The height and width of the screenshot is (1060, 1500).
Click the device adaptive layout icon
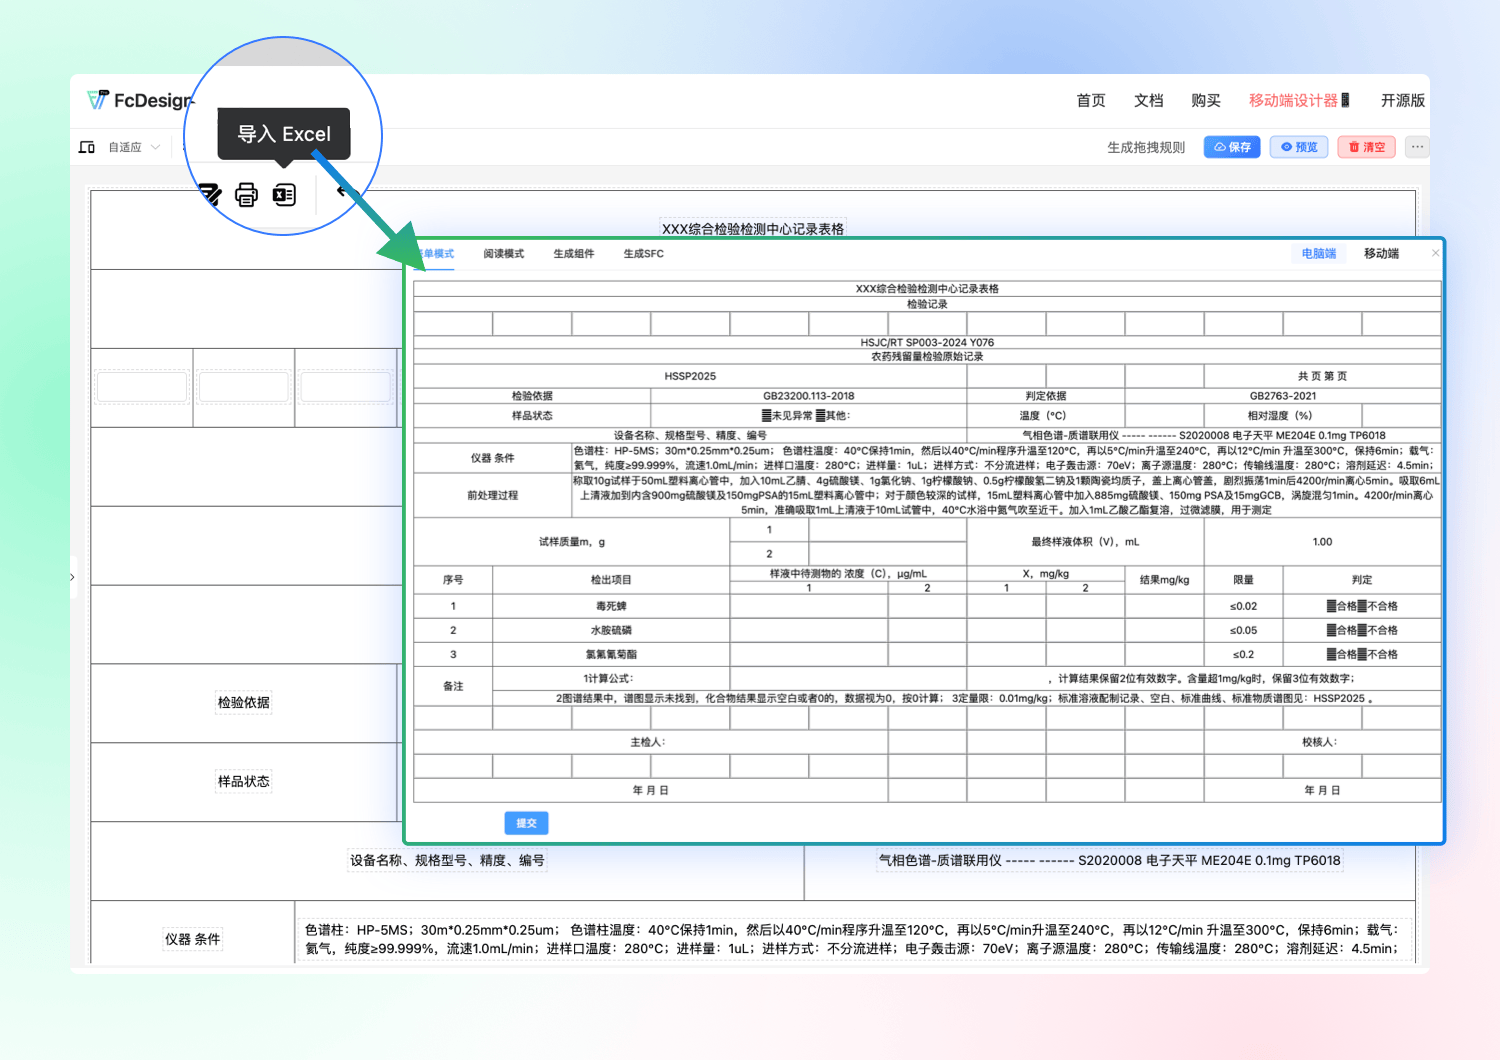point(87,147)
